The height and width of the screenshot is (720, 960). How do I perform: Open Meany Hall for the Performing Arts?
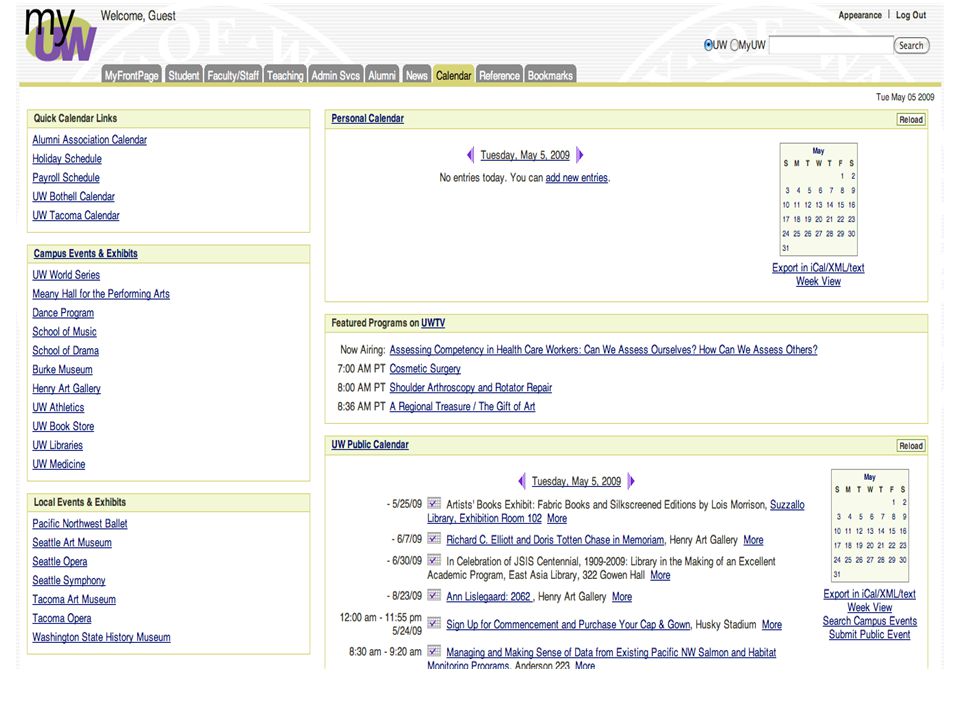[x=101, y=294]
